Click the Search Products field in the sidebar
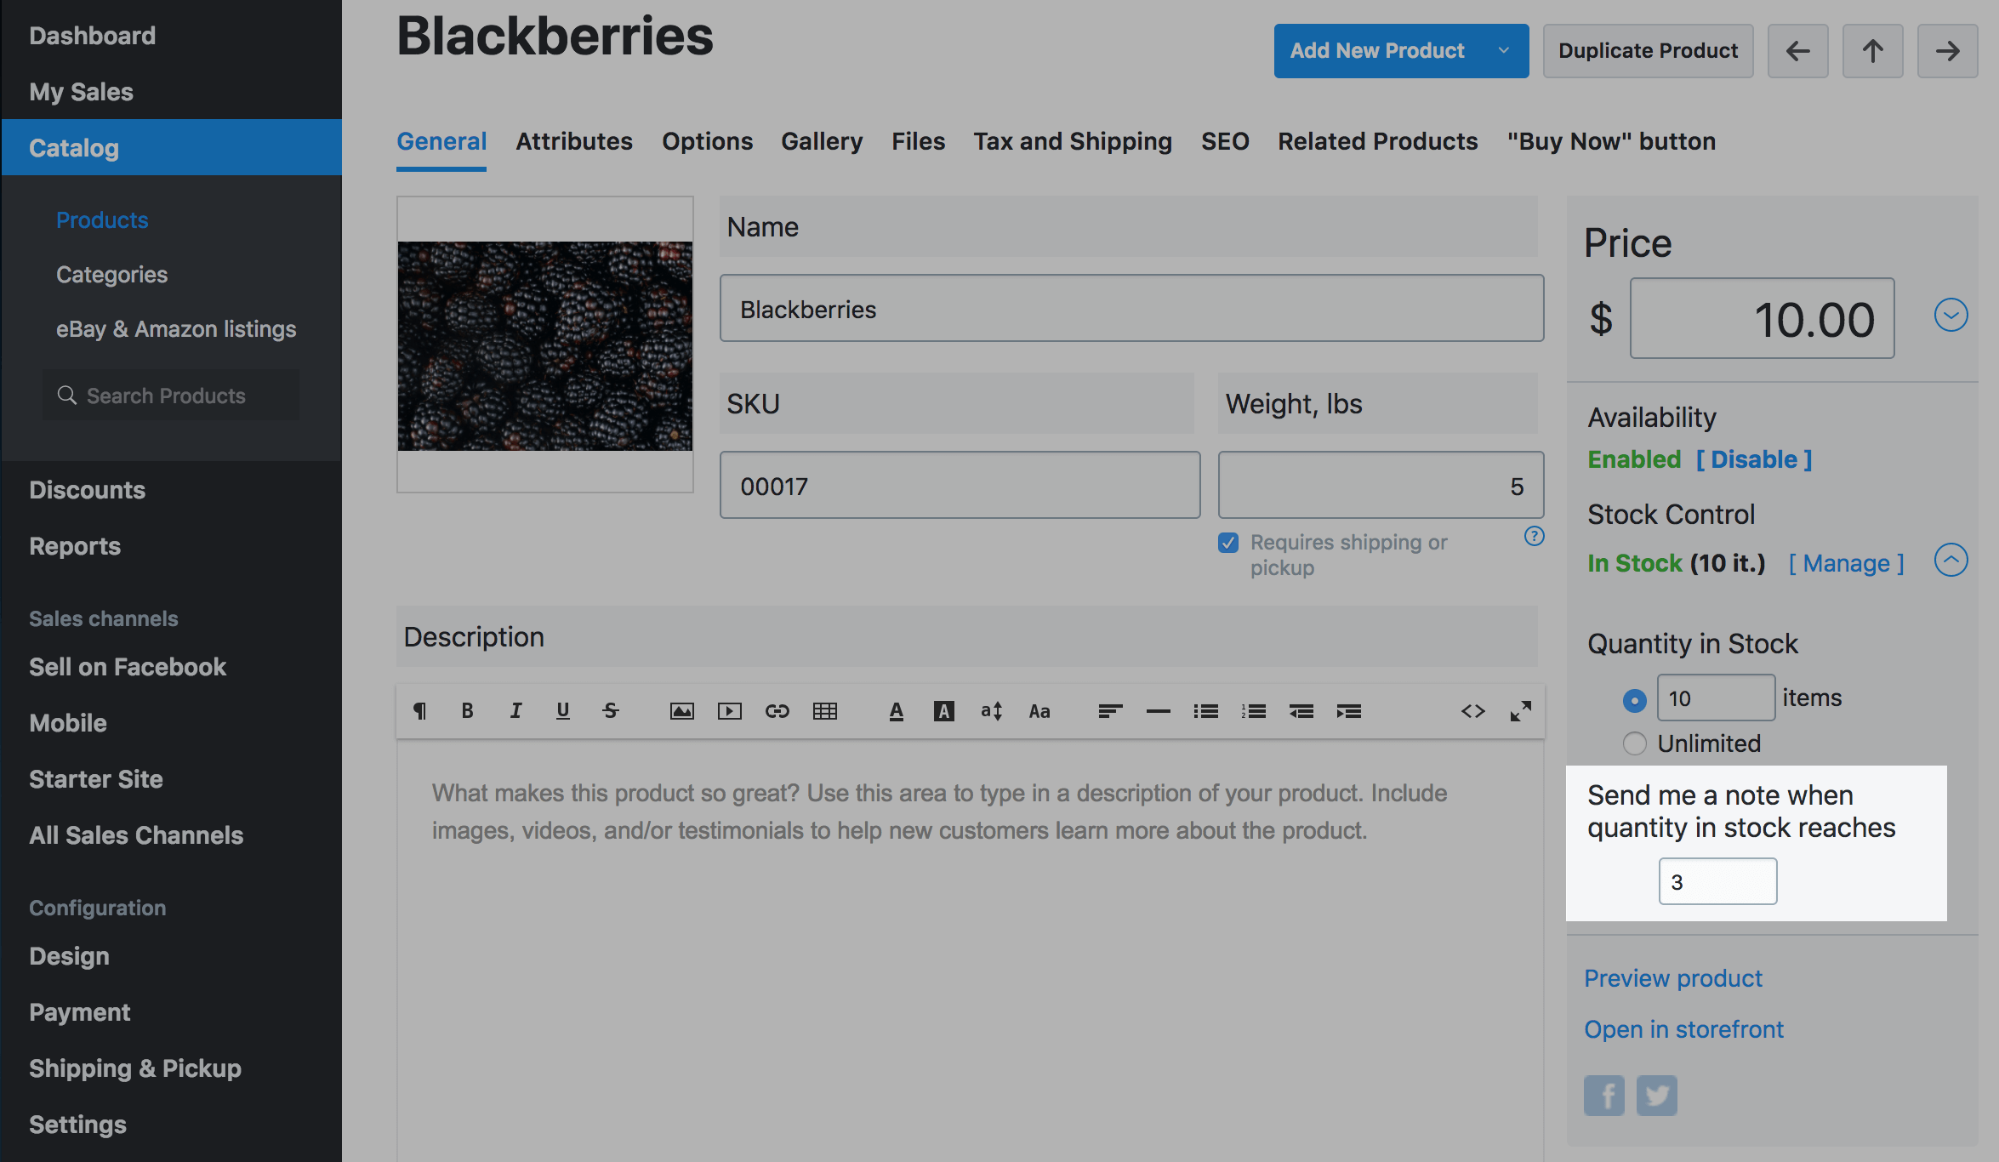Viewport: 1999px width, 1162px height. [170, 395]
